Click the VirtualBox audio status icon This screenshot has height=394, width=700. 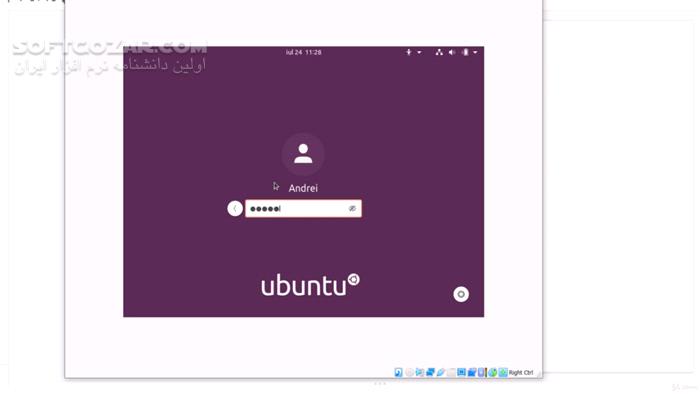(420, 372)
